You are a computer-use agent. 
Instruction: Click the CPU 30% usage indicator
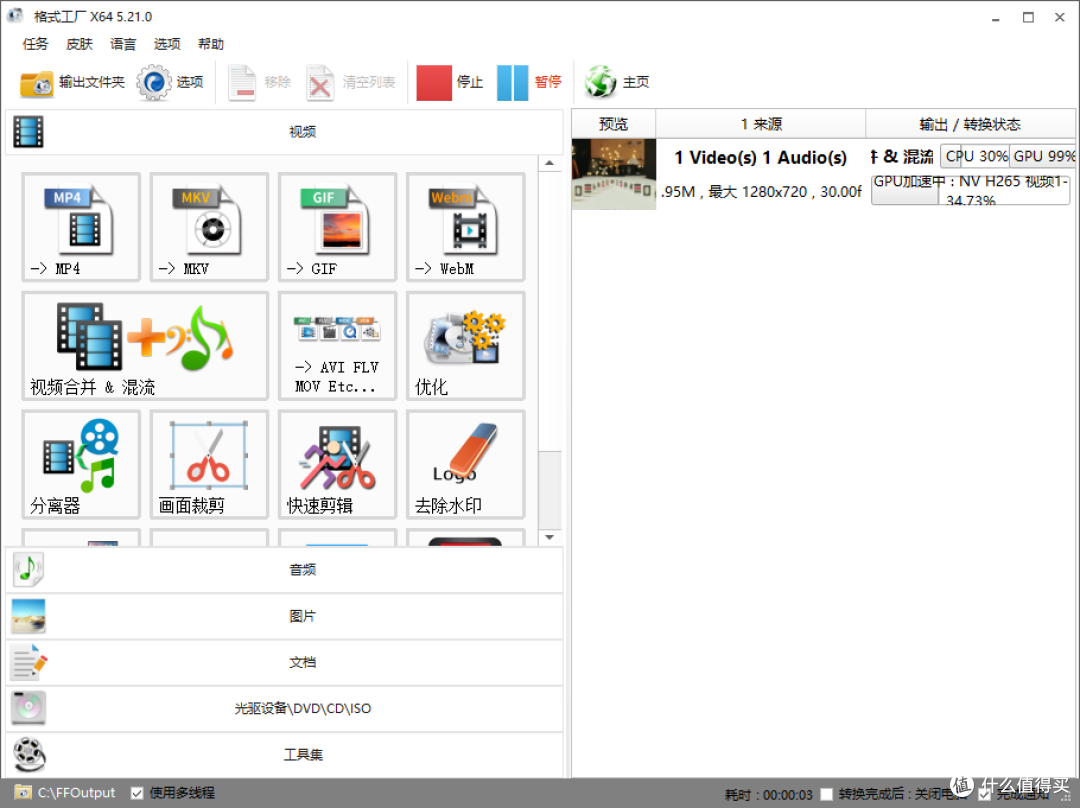(x=975, y=156)
